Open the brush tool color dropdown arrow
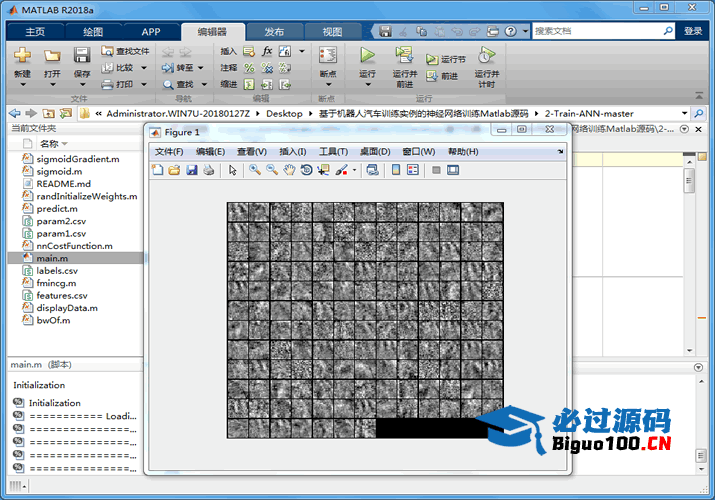The height and width of the screenshot is (500, 715). (354, 170)
